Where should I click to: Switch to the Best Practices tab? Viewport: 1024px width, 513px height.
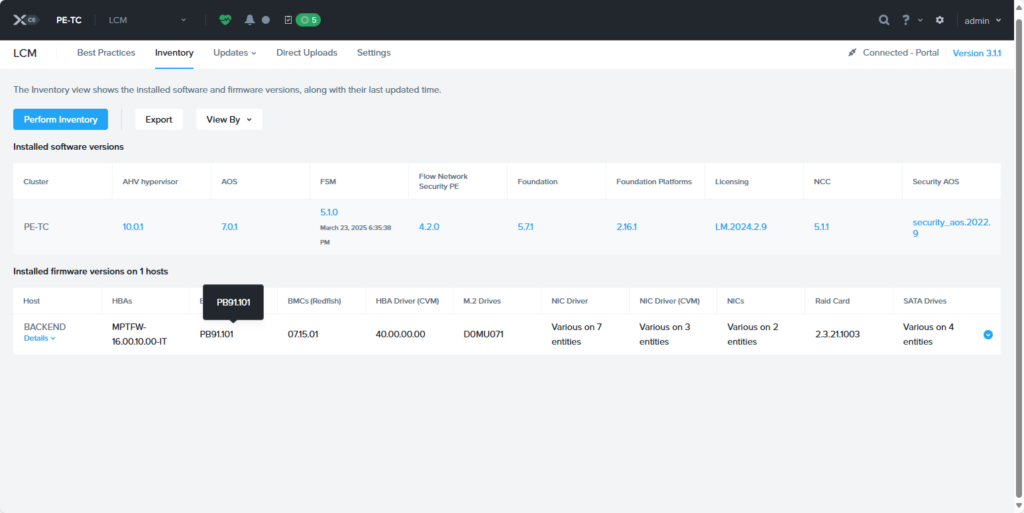[106, 53]
